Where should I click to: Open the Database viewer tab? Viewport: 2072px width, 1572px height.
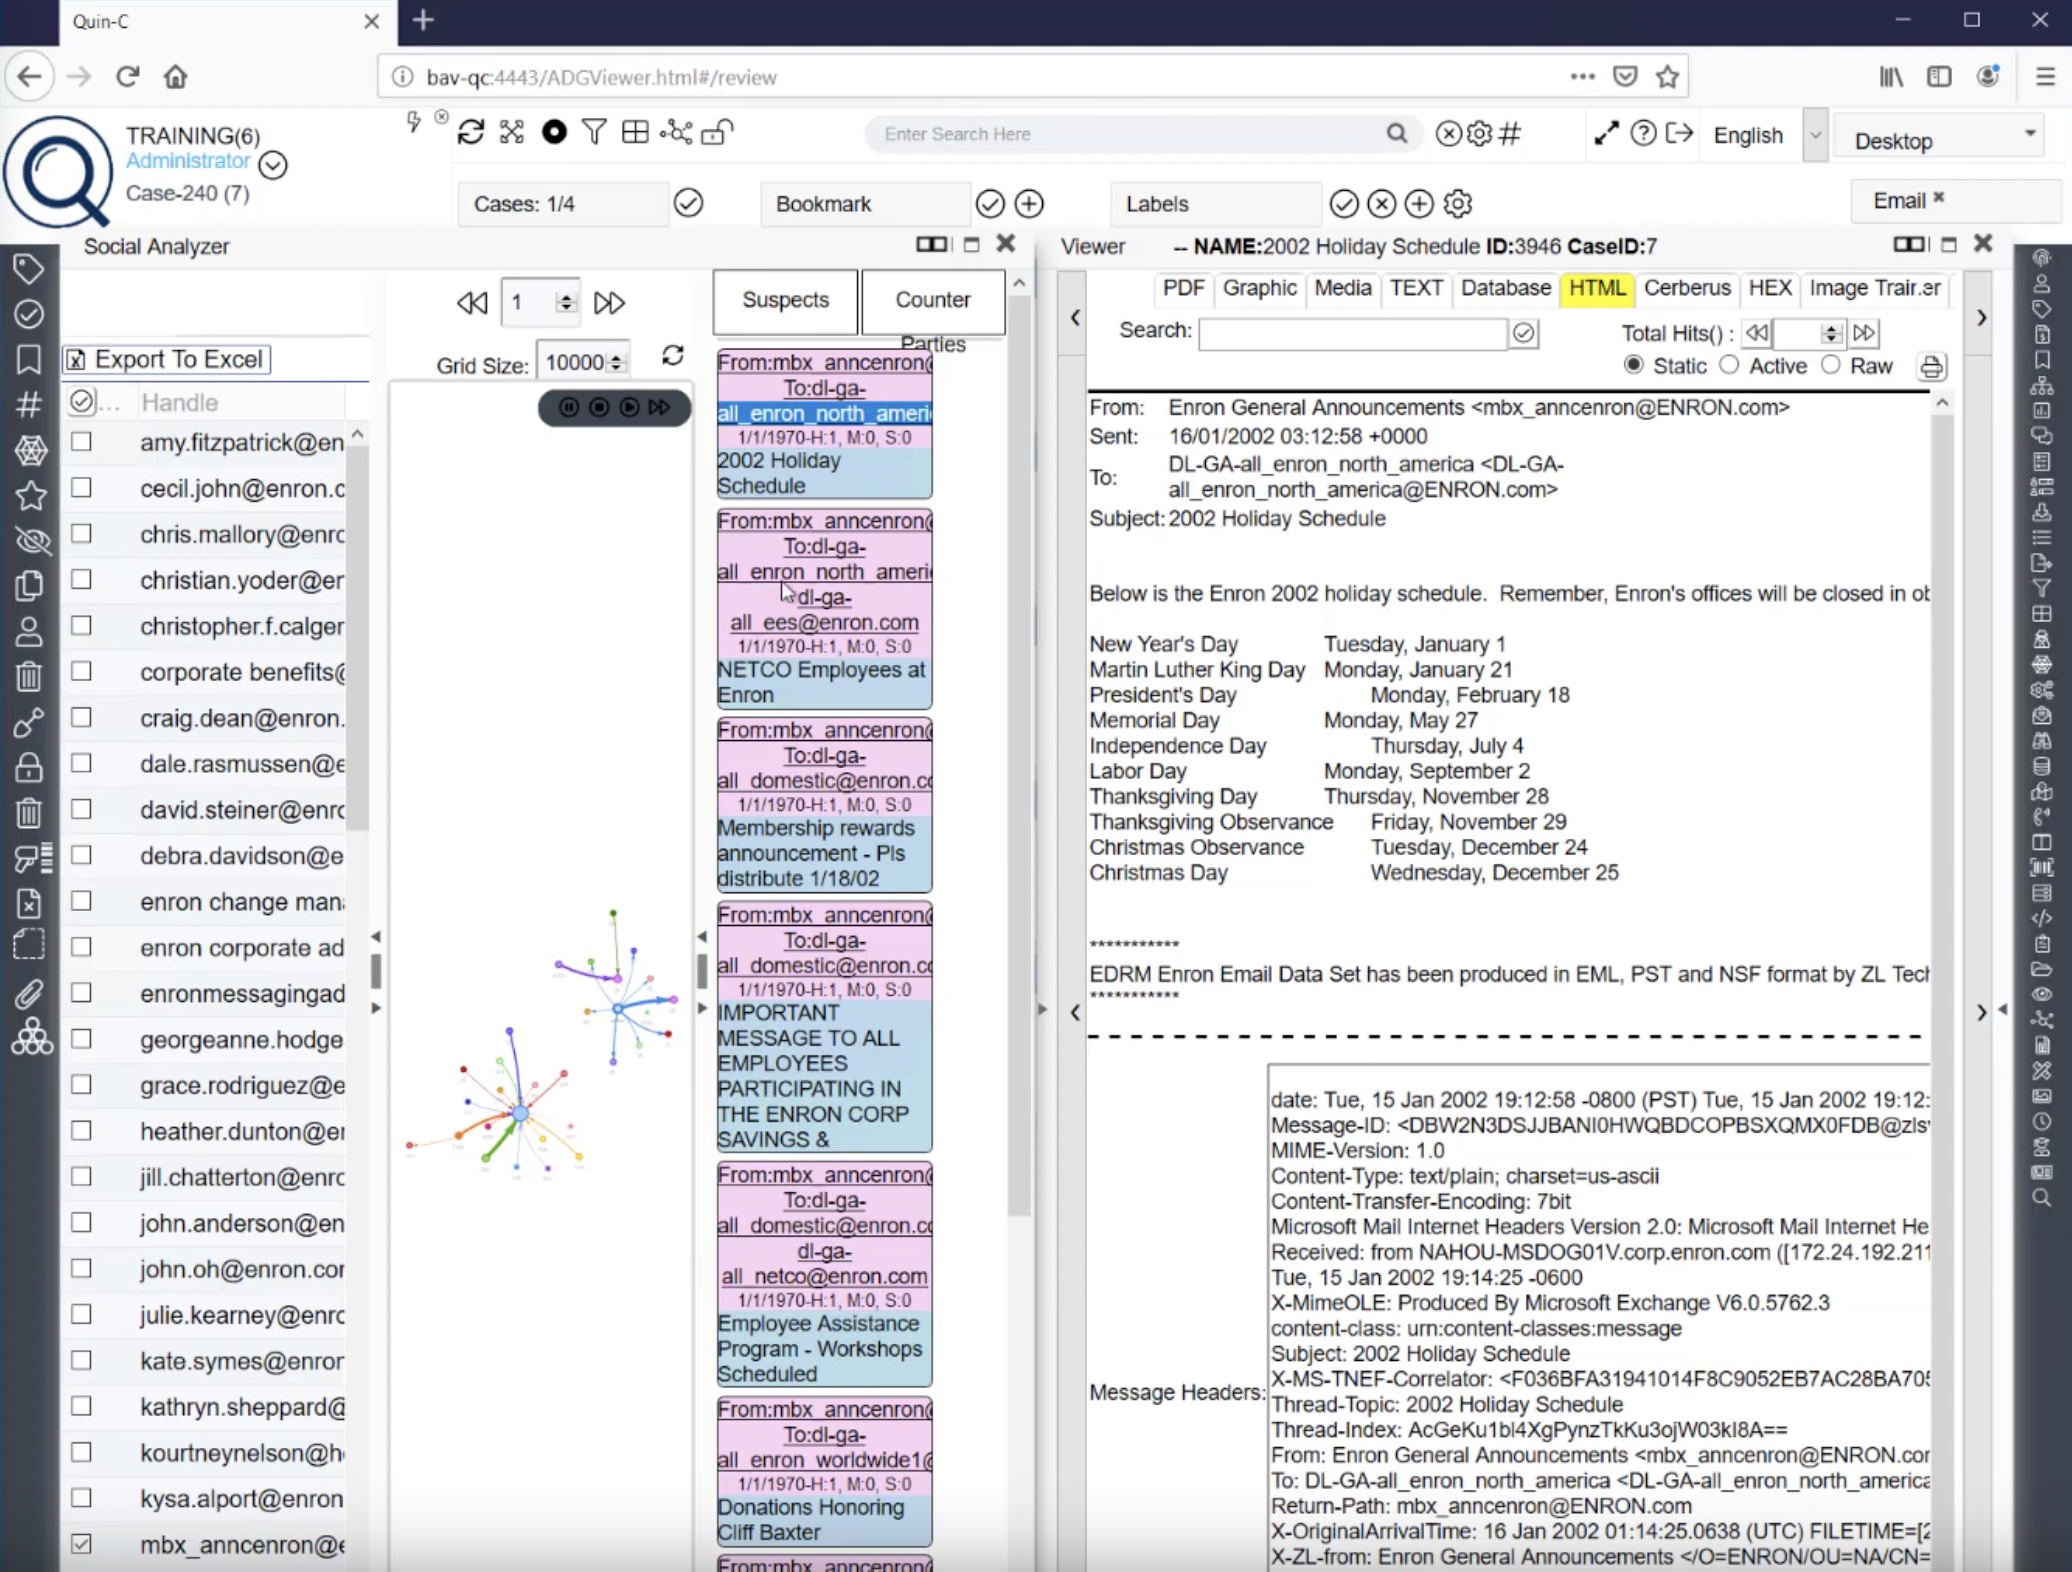(1505, 288)
